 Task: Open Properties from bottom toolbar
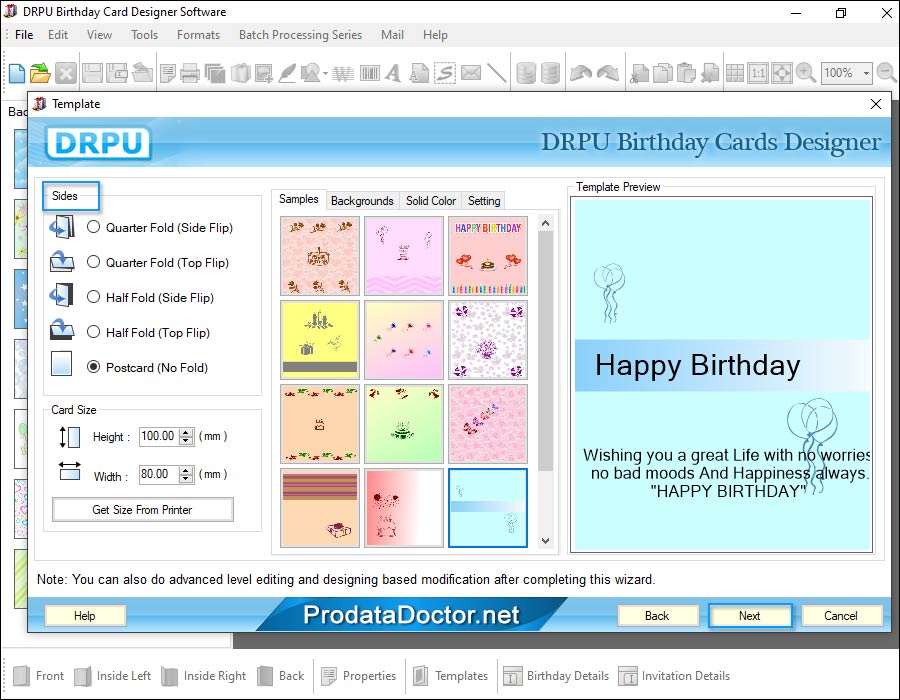[x=359, y=675]
